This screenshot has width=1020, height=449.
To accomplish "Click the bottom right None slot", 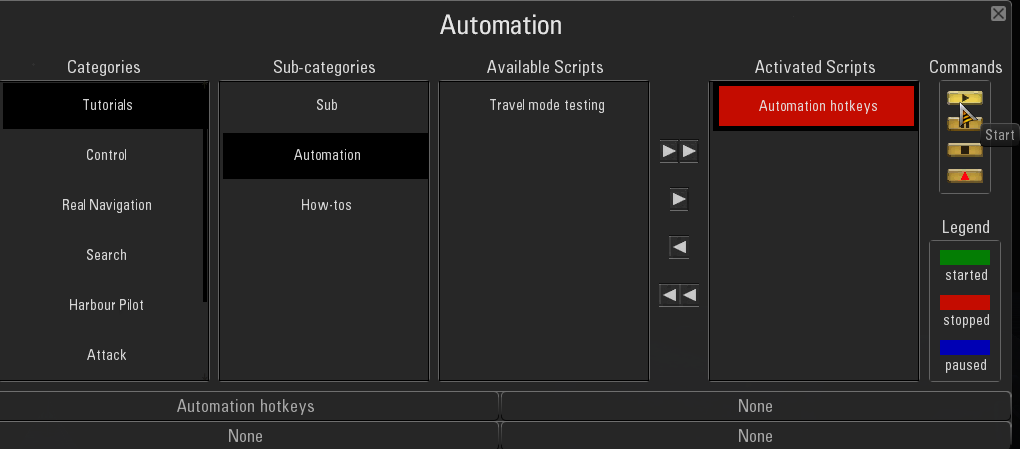I will pyautogui.click(x=756, y=435).
